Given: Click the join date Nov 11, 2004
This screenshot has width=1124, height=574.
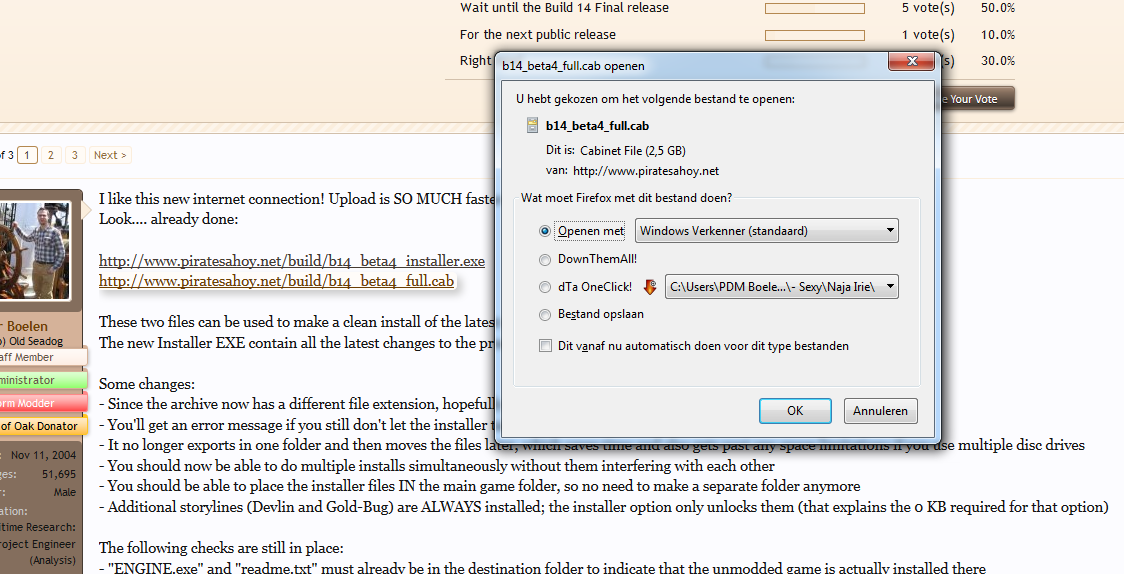Looking at the screenshot, I should click(x=43, y=455).
